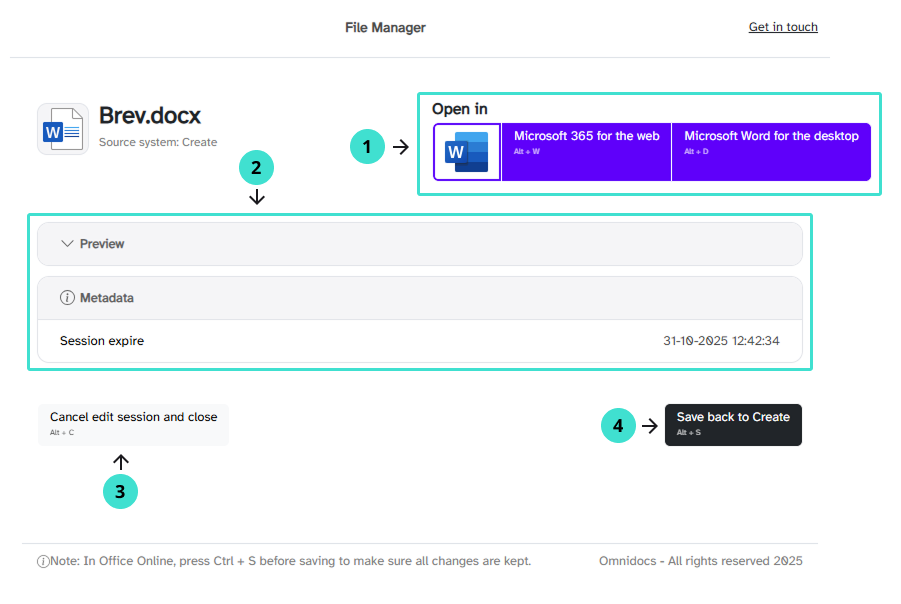Click the numbered marker 3 circle

tap(121, 491)
